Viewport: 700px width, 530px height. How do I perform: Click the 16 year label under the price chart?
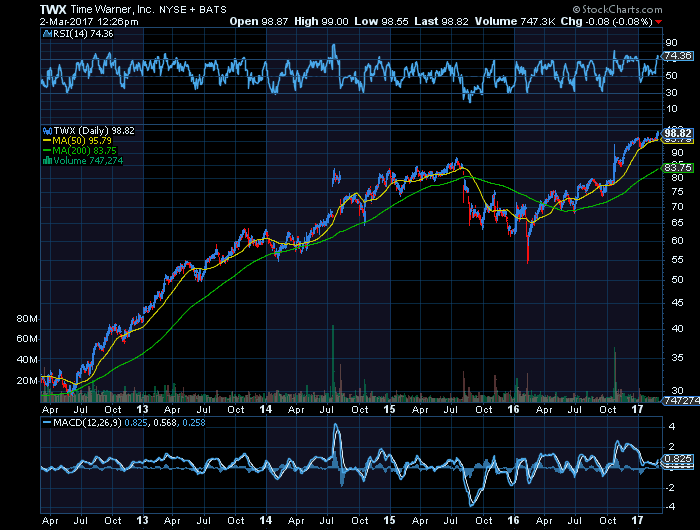[x=513, y=409]
